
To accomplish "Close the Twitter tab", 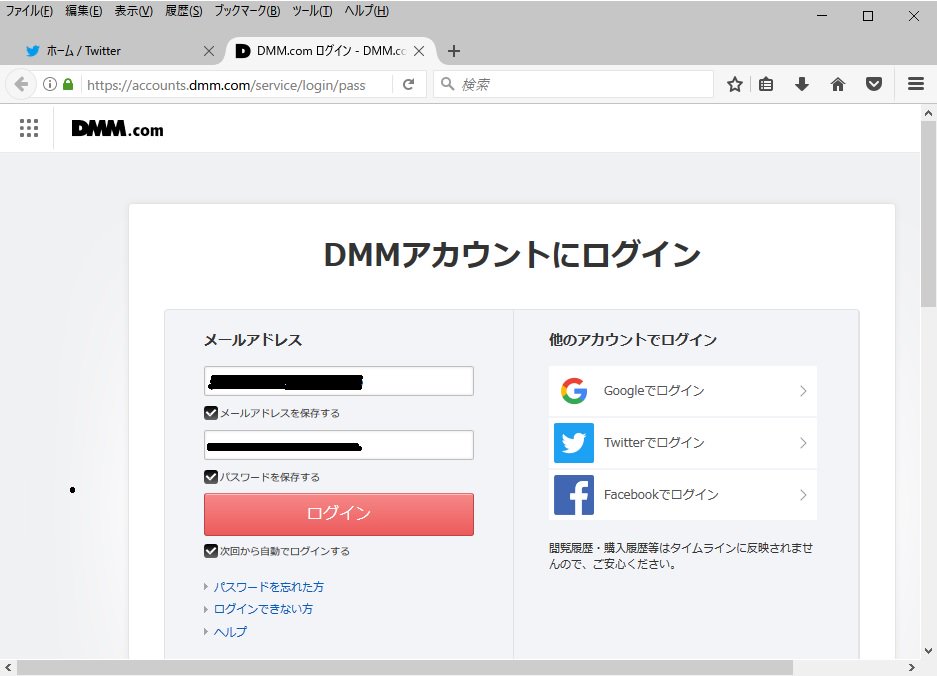I will click(209, 51).
